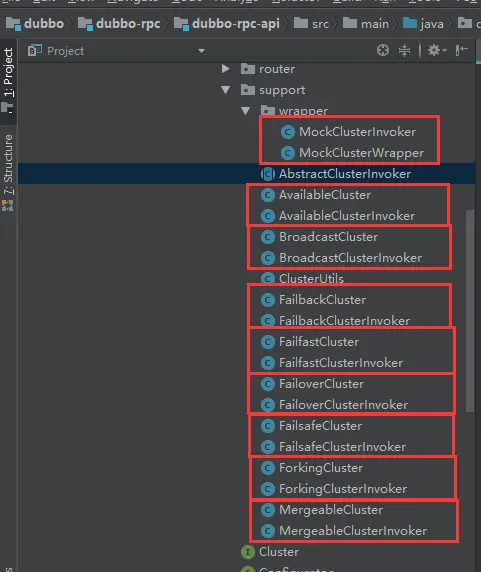Click the Hide panel icon
The height and width of the screenshot is (572, 481).
pos(461,50)
